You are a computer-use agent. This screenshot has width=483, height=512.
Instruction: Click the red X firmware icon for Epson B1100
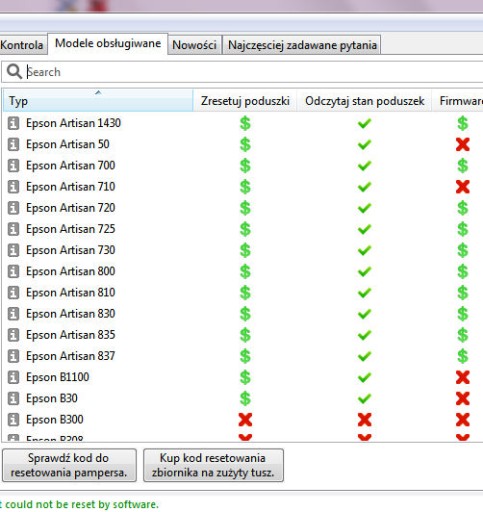463,377
